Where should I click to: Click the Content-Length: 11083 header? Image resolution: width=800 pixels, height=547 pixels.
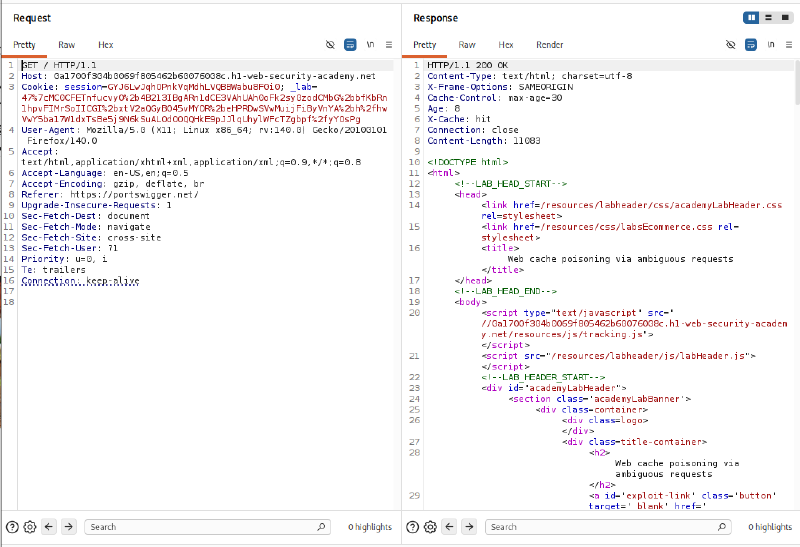click(x=484, y=140)
